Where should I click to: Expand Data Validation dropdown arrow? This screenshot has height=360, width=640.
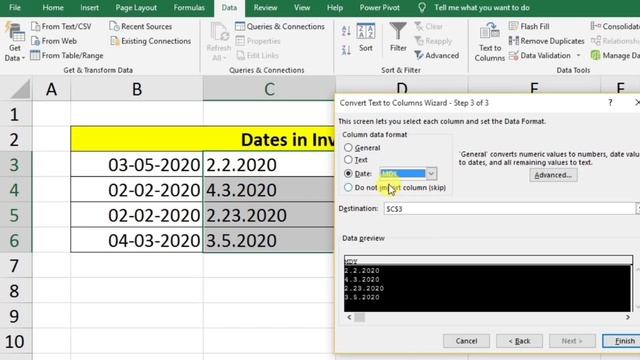(x=578, y=56)
